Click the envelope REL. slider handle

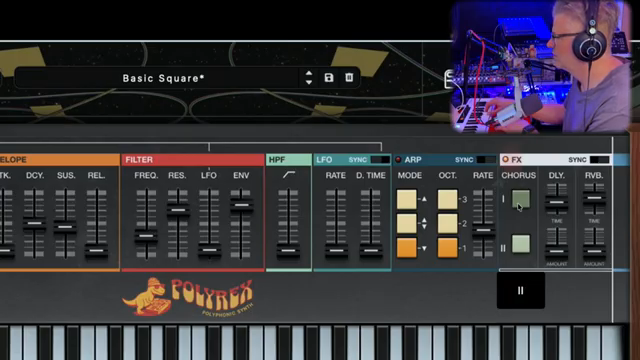(97, 250)
